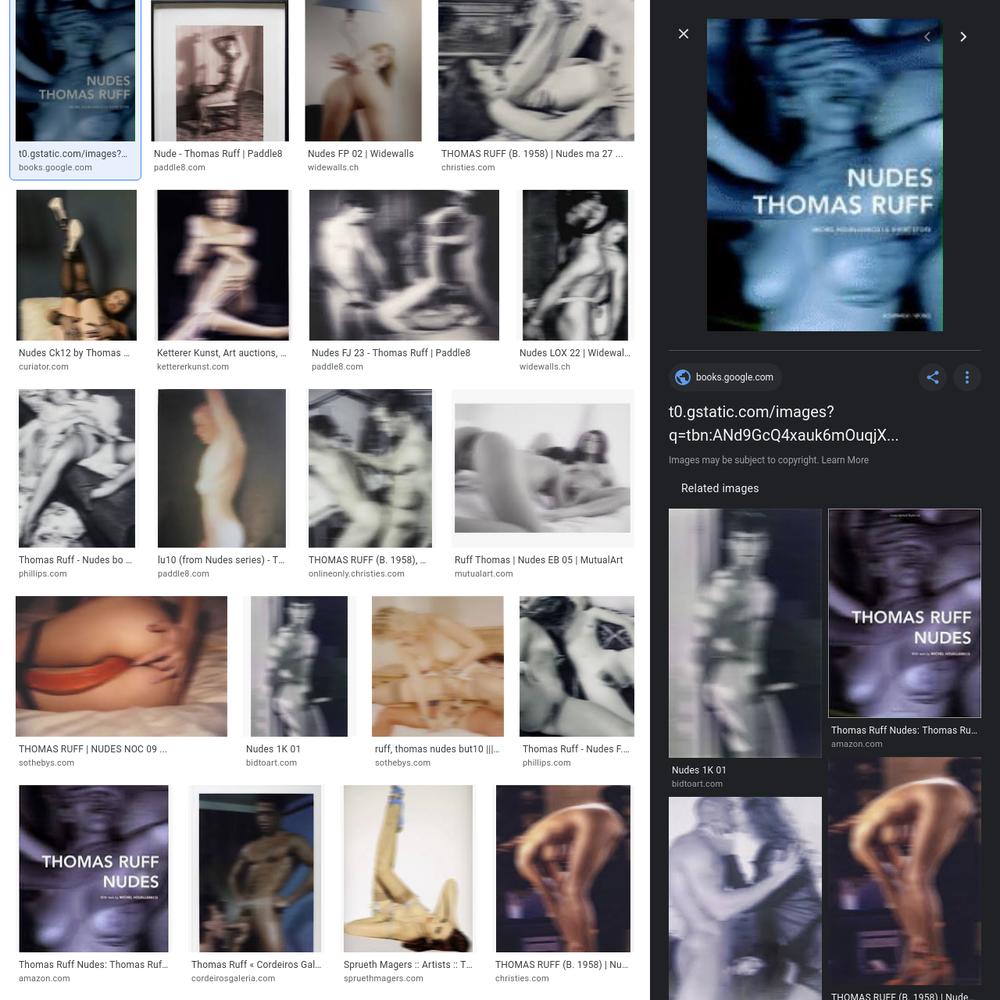Select the amazon.com book cover thumbnail in grid
The height and width of the screenshot is (1000, 1000).
pos(94,869)
